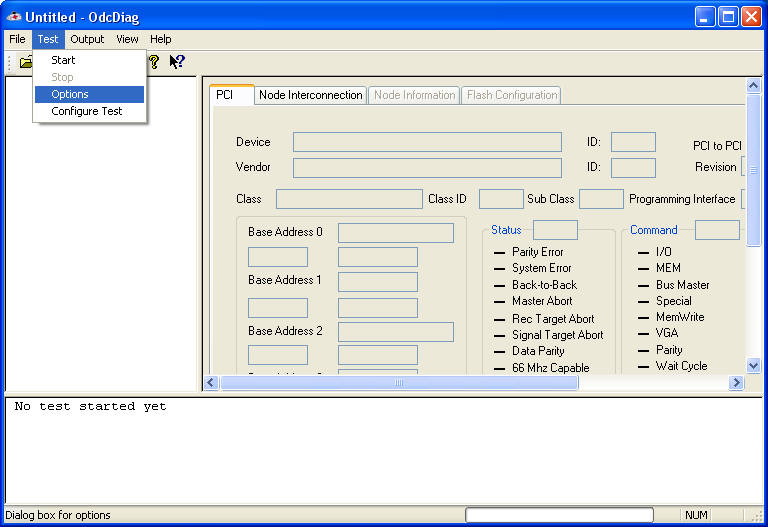Activate the context help arrow icon
The image size is (768, 527).
pos(177,62)
